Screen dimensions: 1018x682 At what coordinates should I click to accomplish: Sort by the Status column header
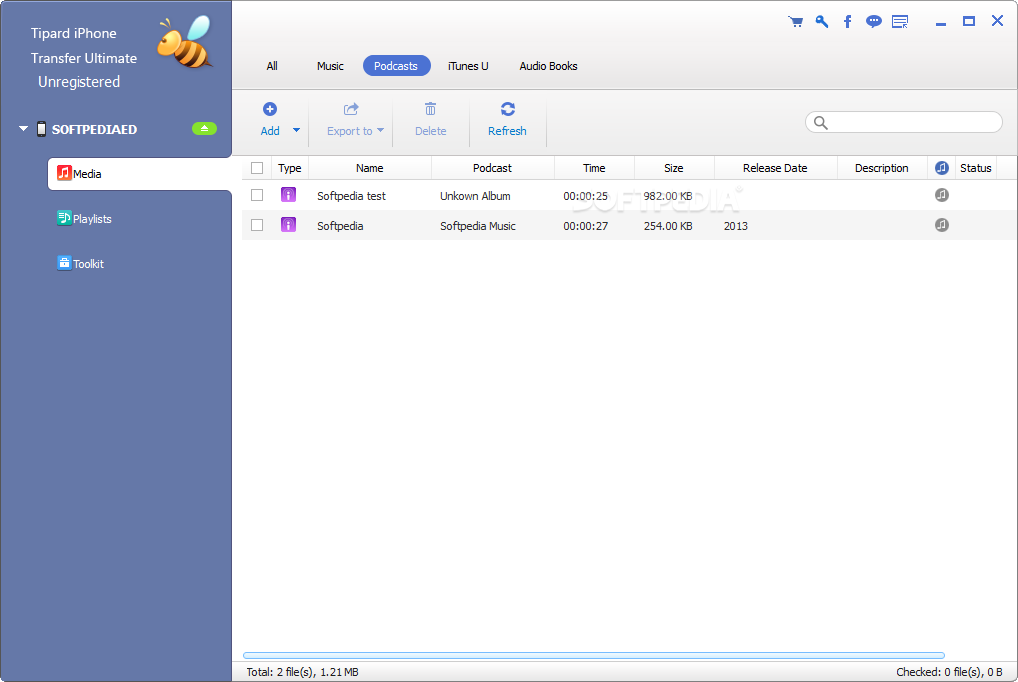pos(976,168)
